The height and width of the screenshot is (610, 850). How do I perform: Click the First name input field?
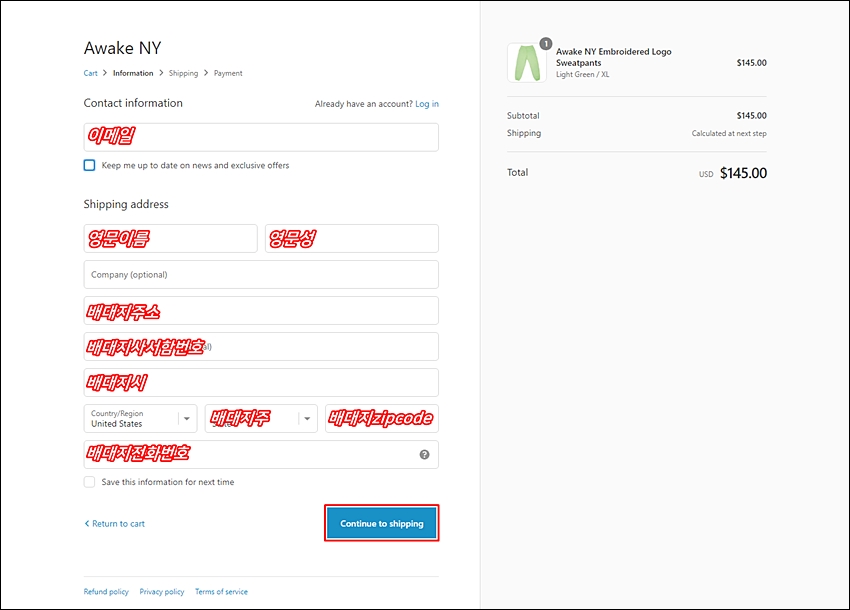[x=170, y=239]
